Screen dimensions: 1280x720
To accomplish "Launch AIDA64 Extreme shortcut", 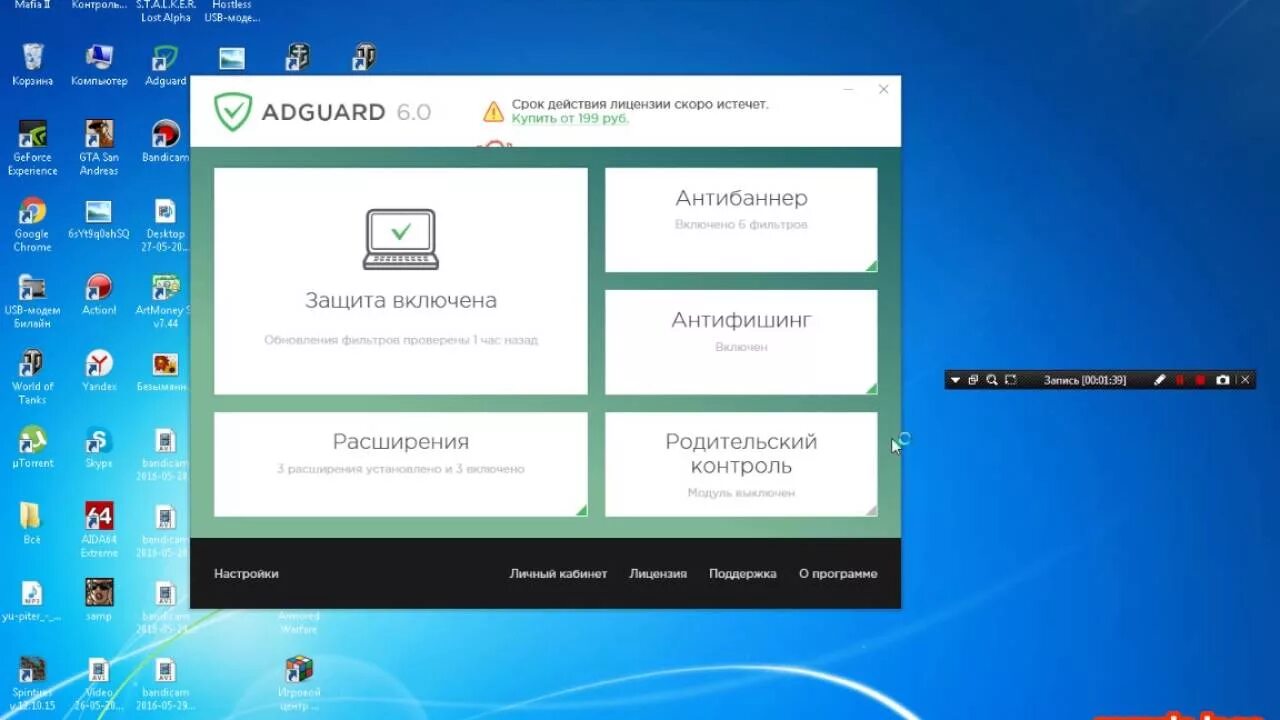I will coord(99,529).
